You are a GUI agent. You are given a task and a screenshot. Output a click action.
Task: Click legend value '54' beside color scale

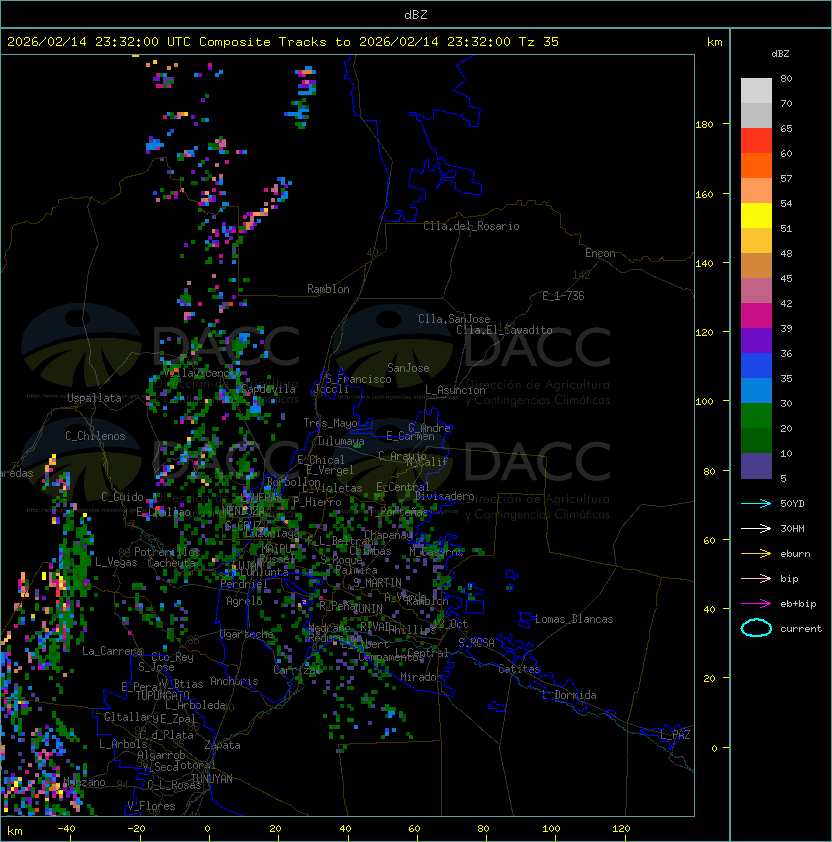[x=786, y=204]
